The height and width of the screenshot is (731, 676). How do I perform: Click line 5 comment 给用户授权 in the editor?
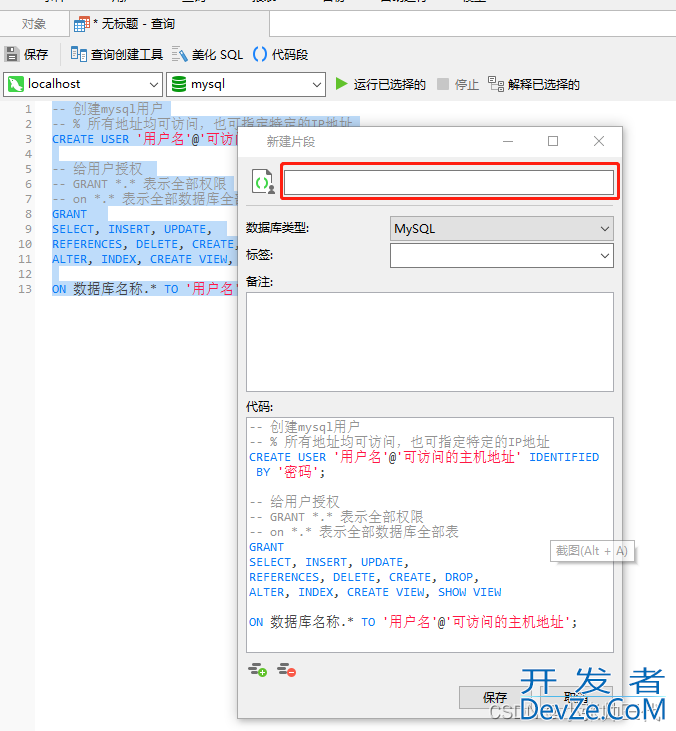click(x=97, y=169)
